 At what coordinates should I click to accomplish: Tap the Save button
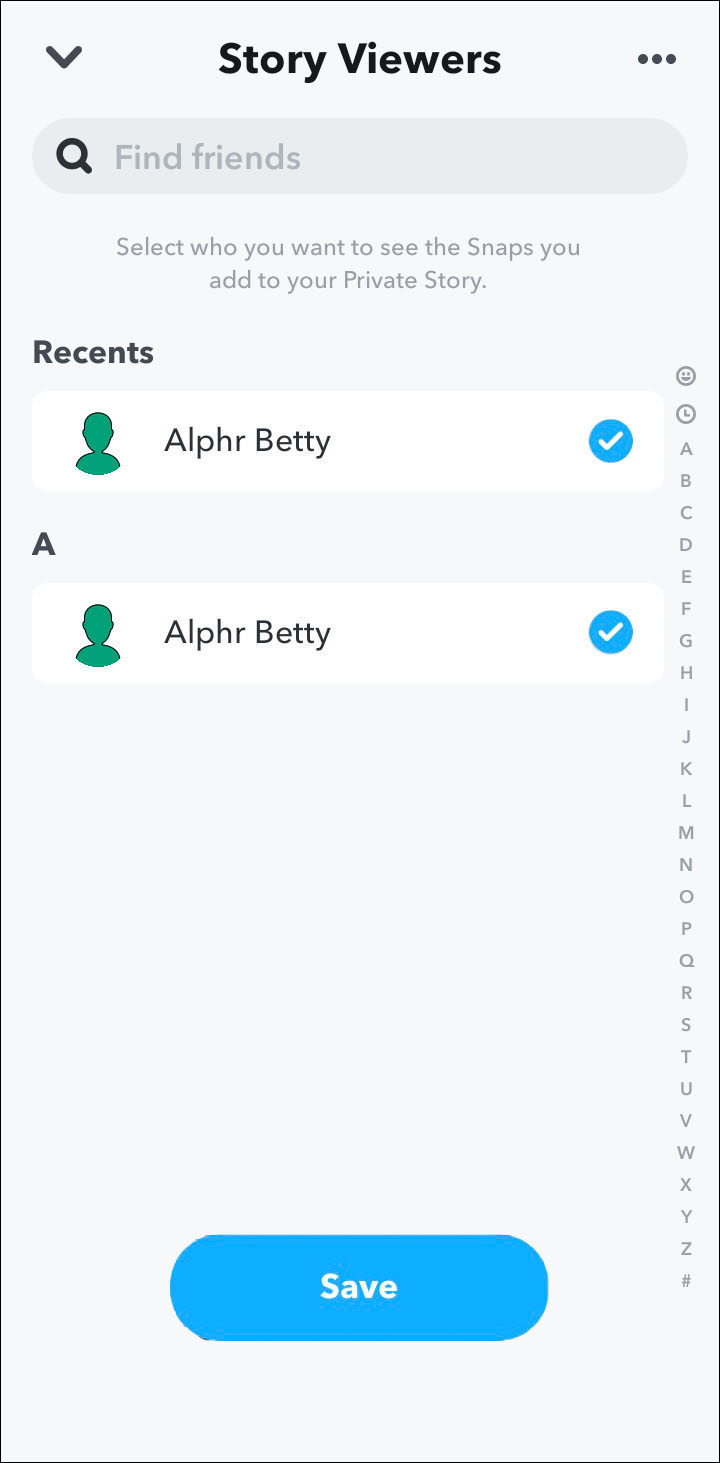[x=359, y=1286]
